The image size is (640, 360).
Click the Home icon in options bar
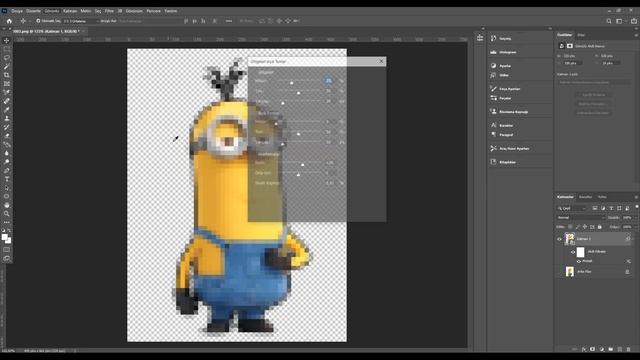coord(9,21)
